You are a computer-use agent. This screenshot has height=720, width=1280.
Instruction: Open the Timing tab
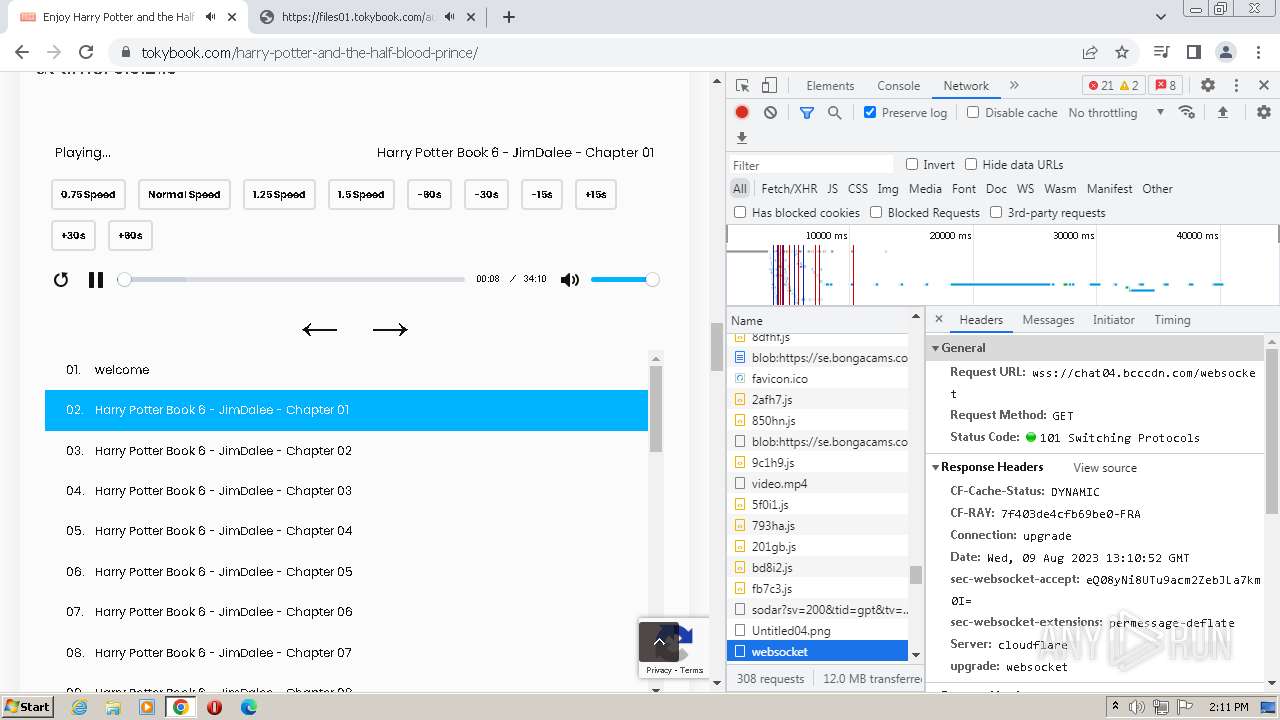(x=1172, y=320)
